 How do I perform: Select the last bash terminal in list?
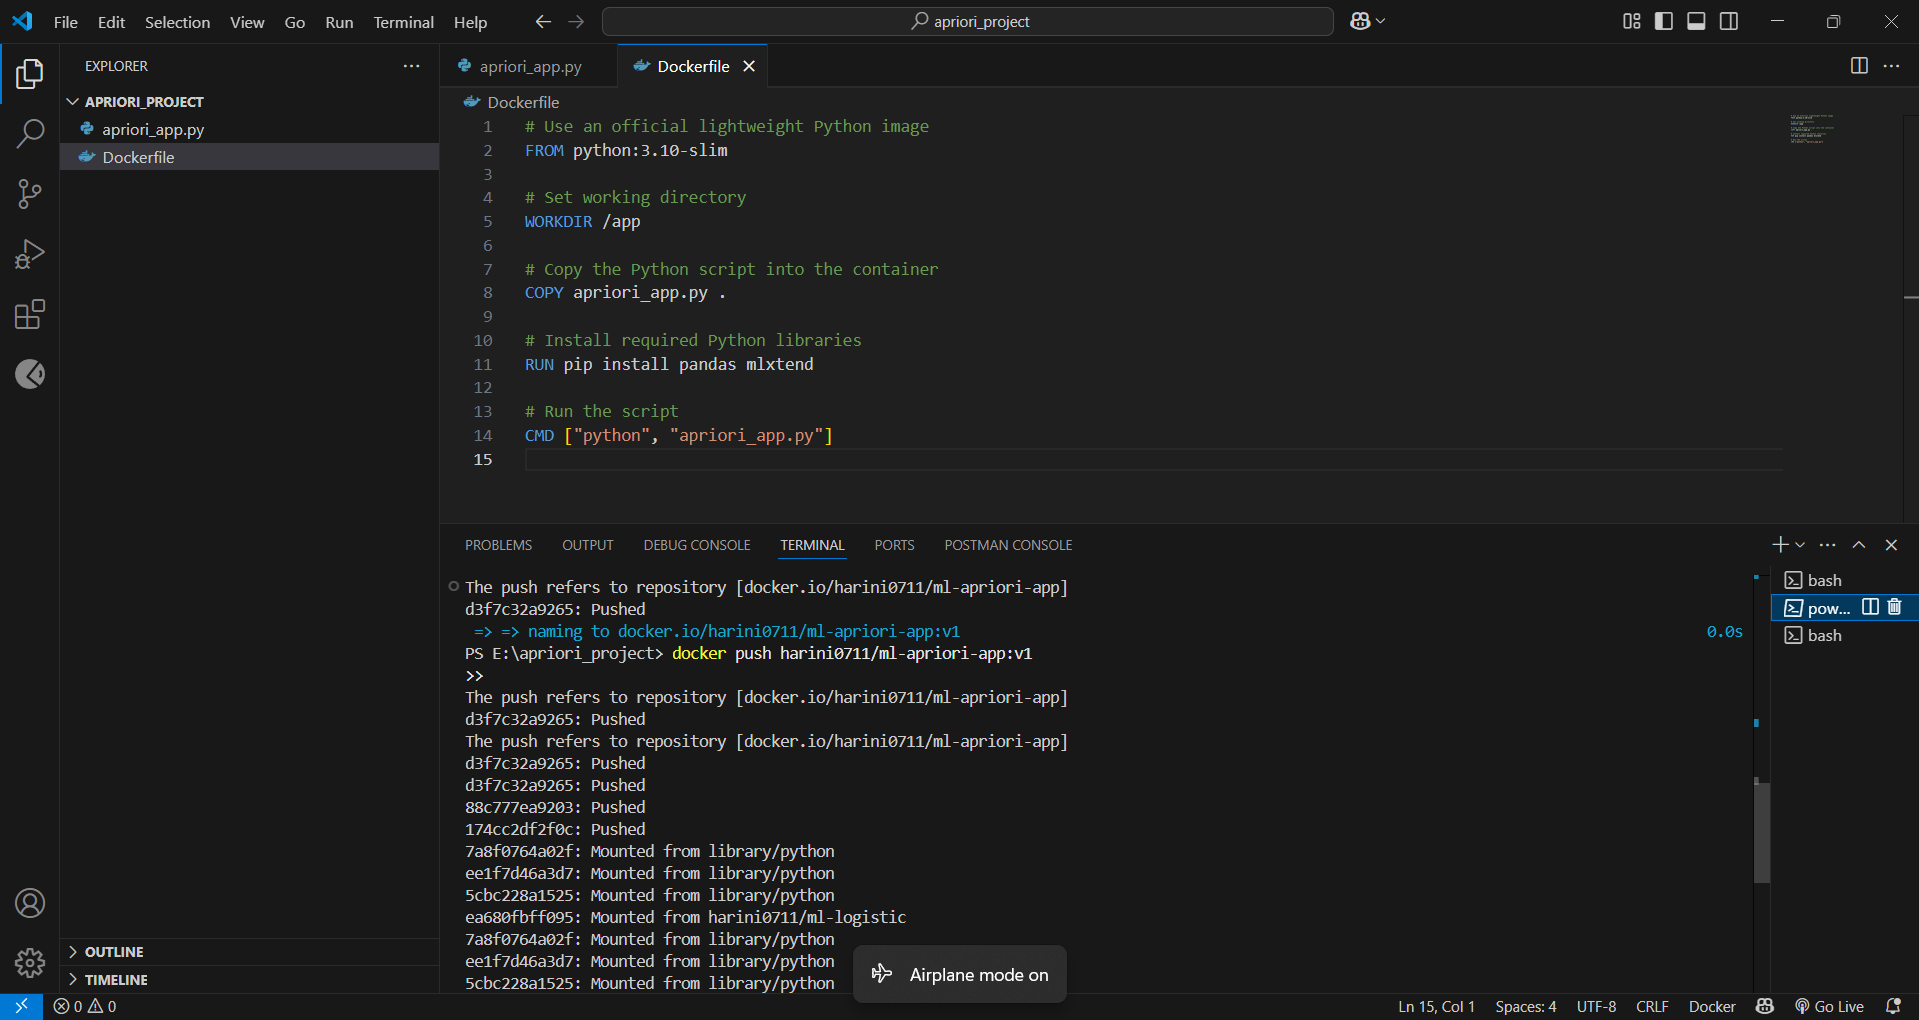point(1844,635)
